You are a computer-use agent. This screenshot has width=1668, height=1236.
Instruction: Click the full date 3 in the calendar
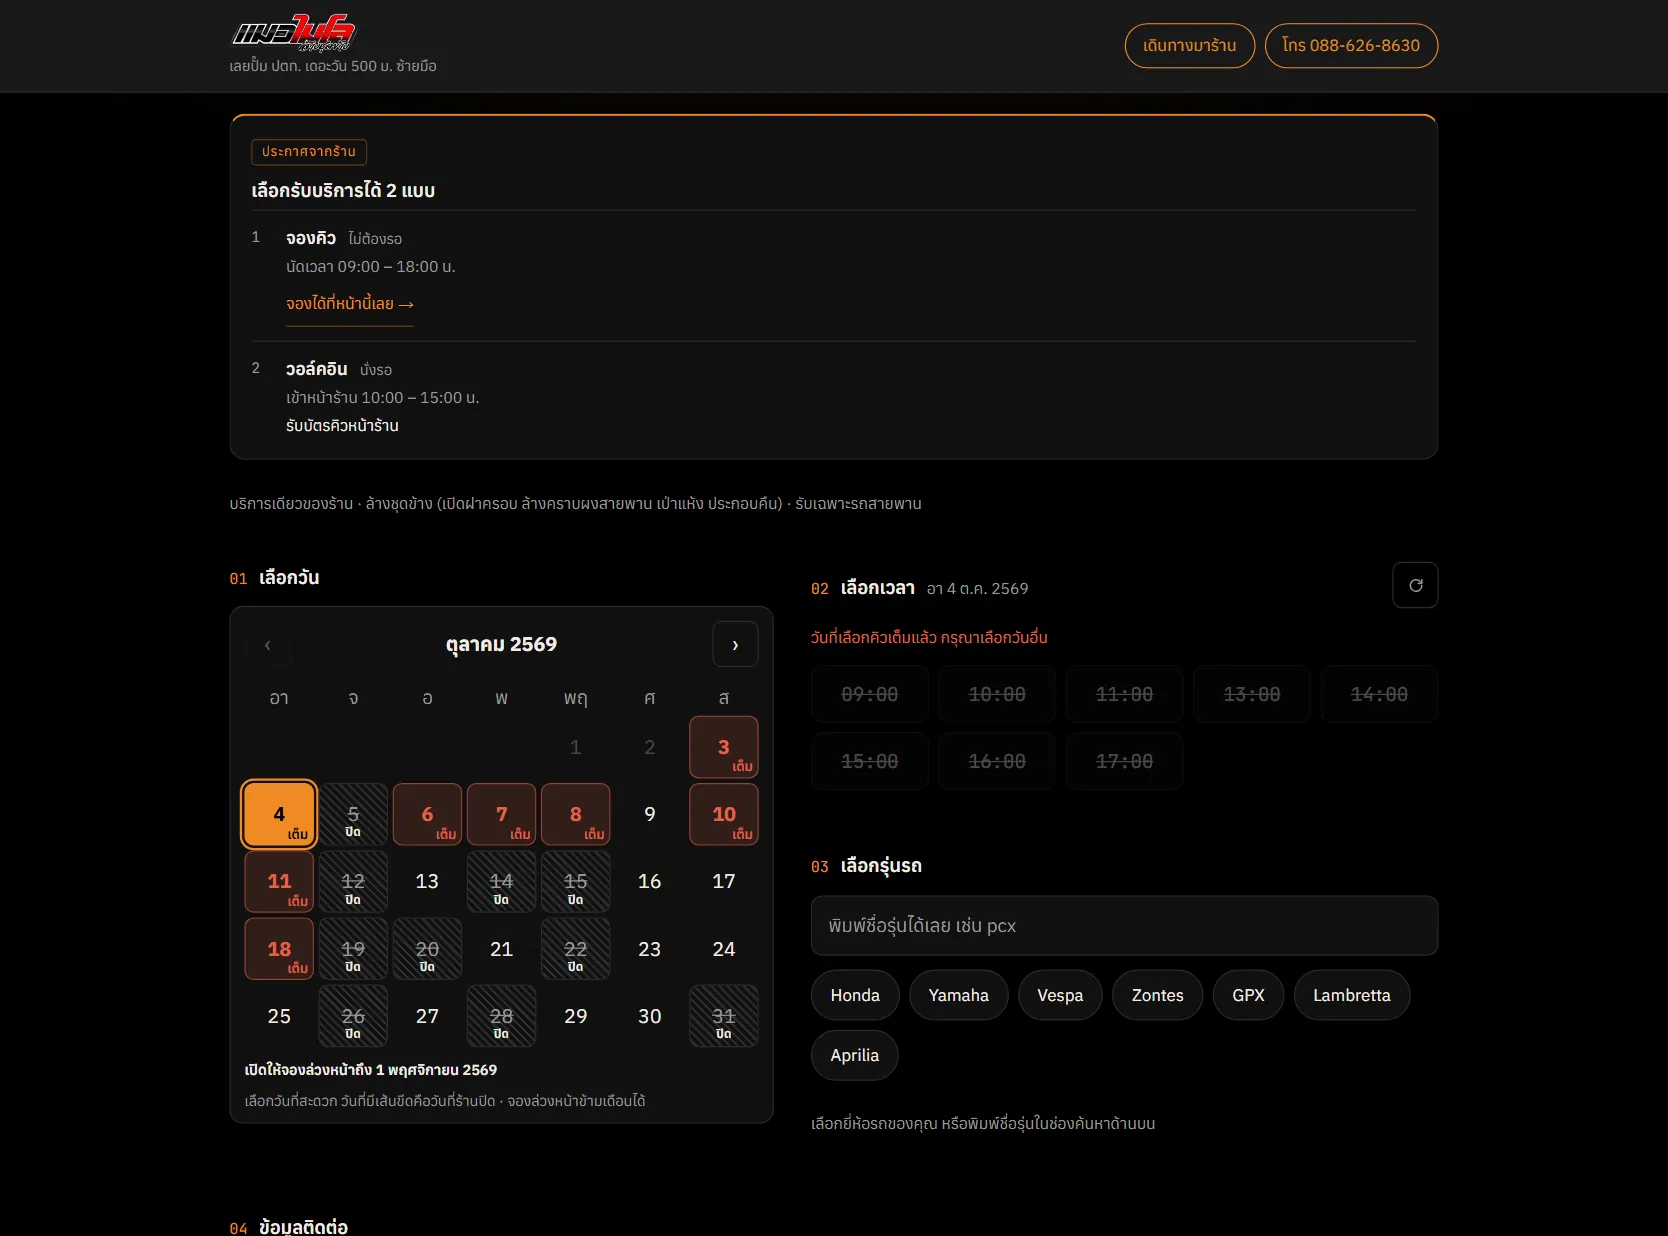click(724, 747)
